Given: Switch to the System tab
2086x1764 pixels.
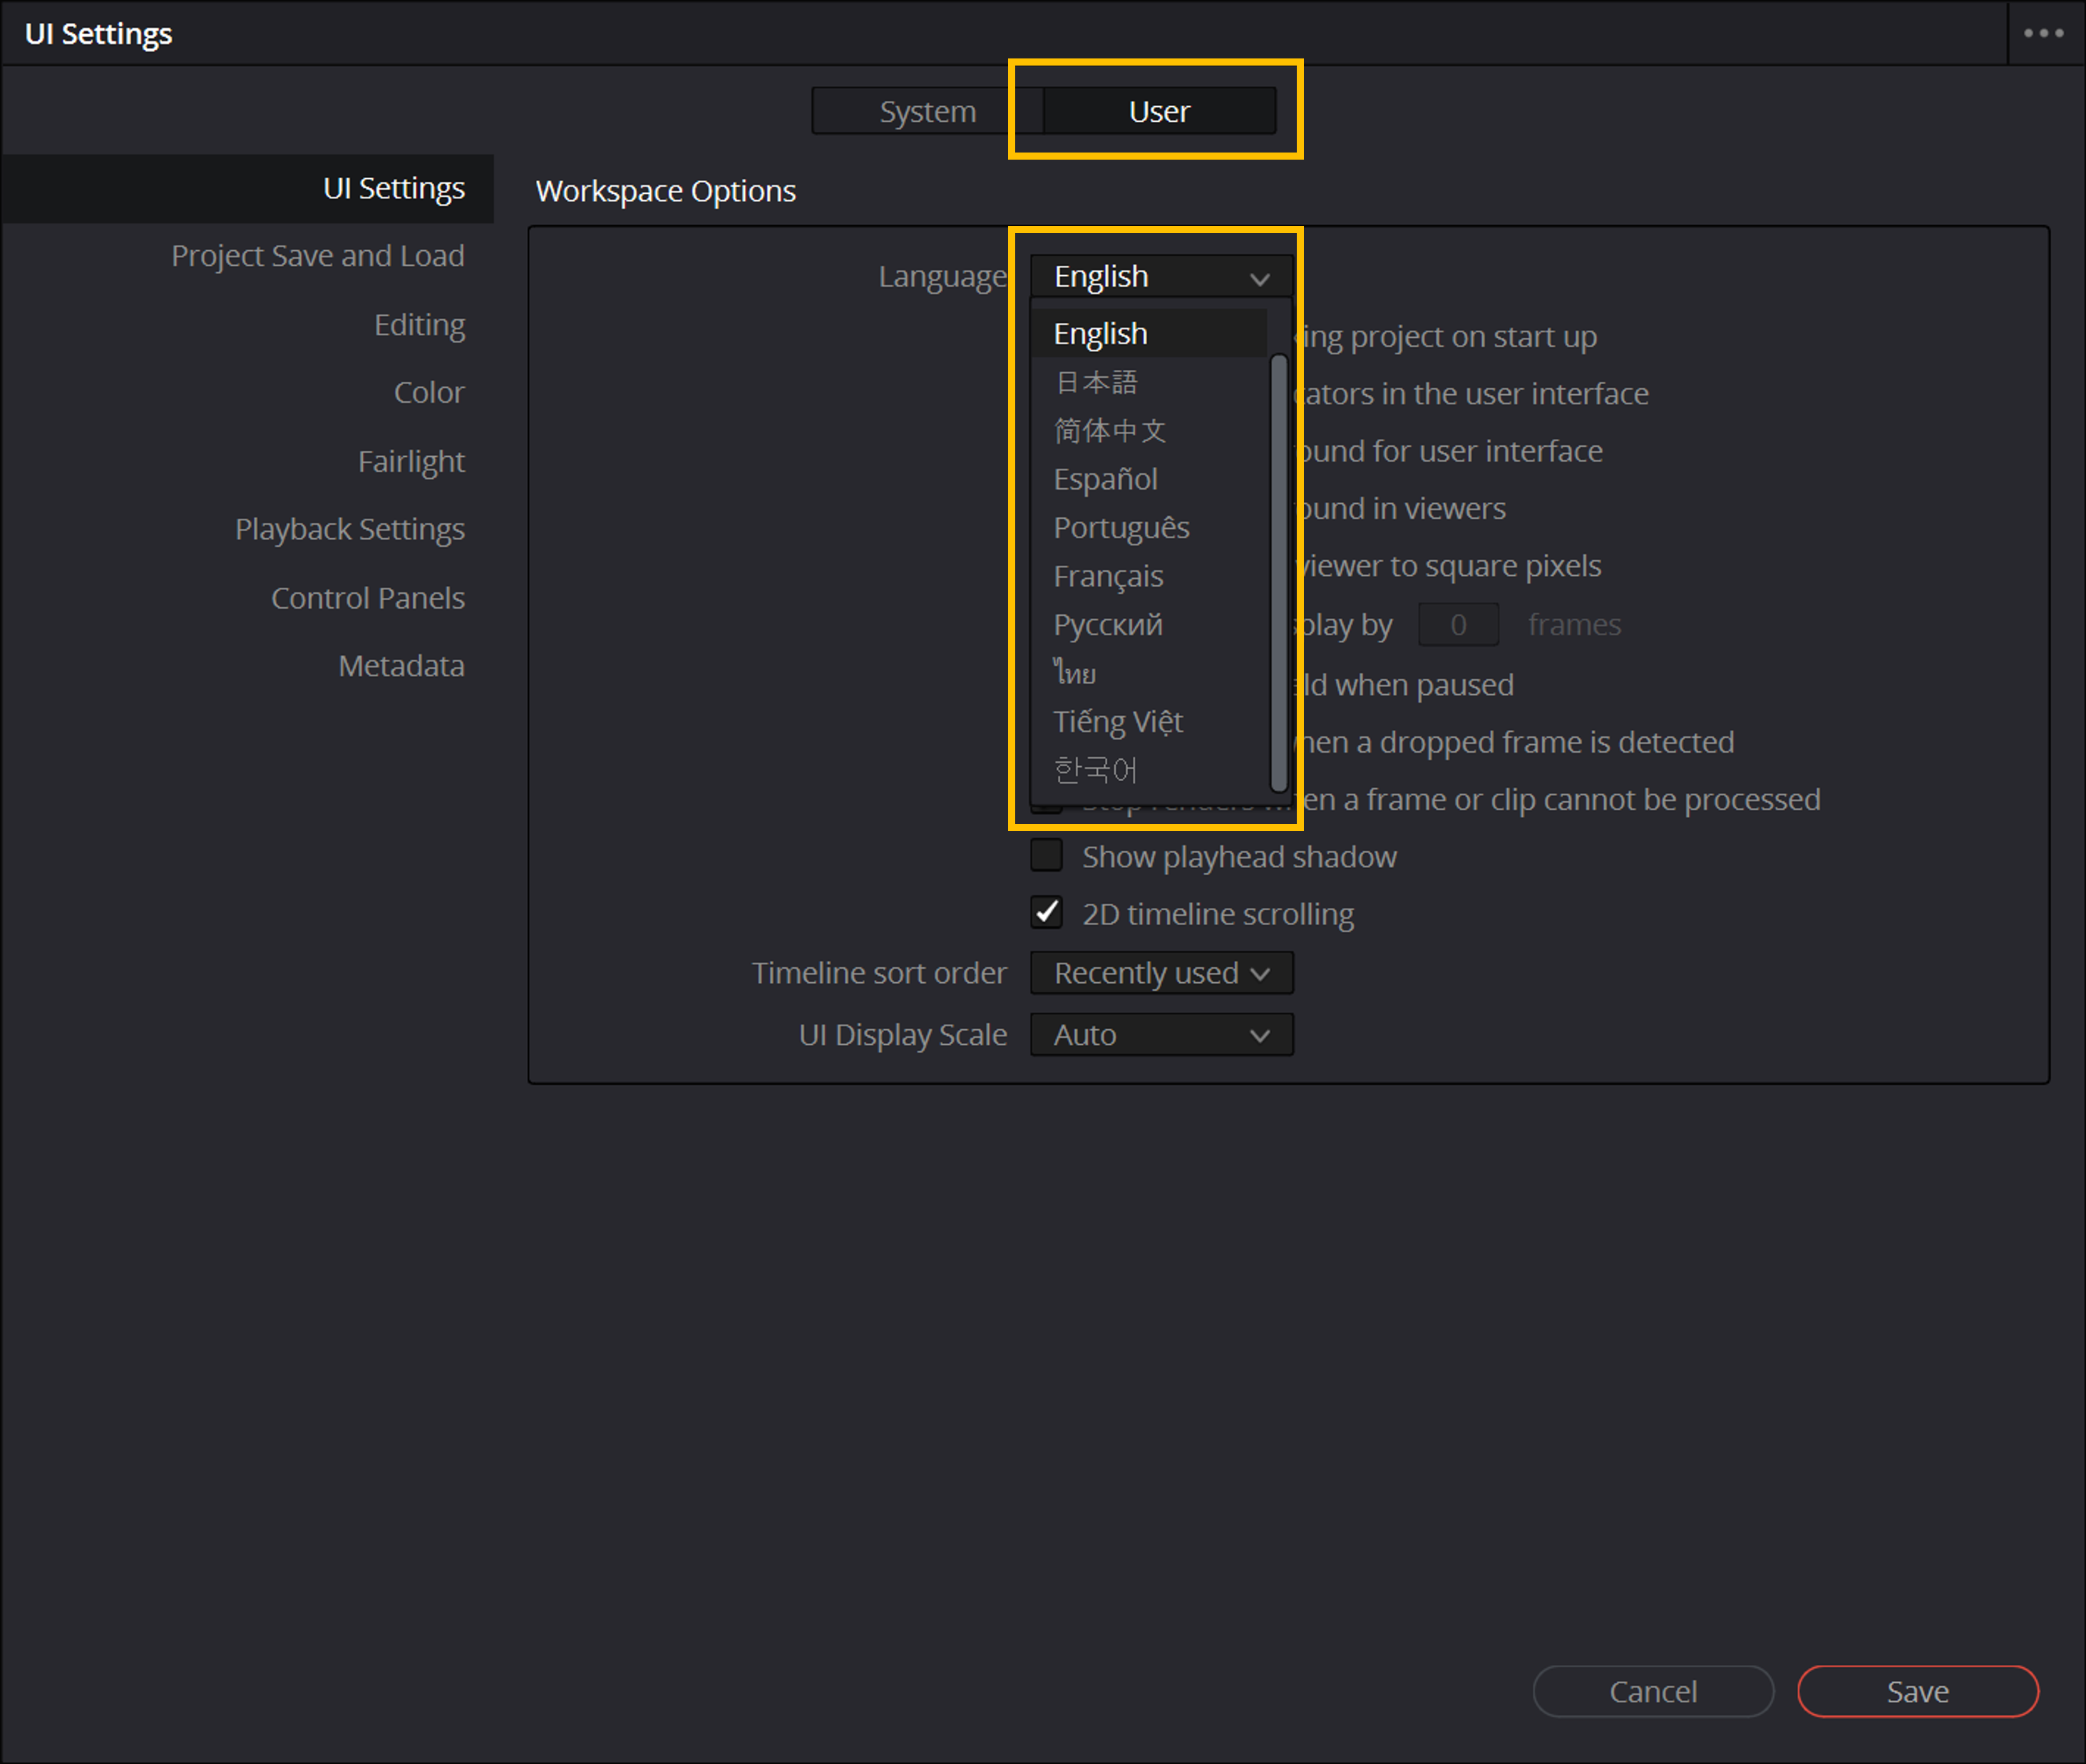Looking at the screenshot, I should tap(927, 111).
